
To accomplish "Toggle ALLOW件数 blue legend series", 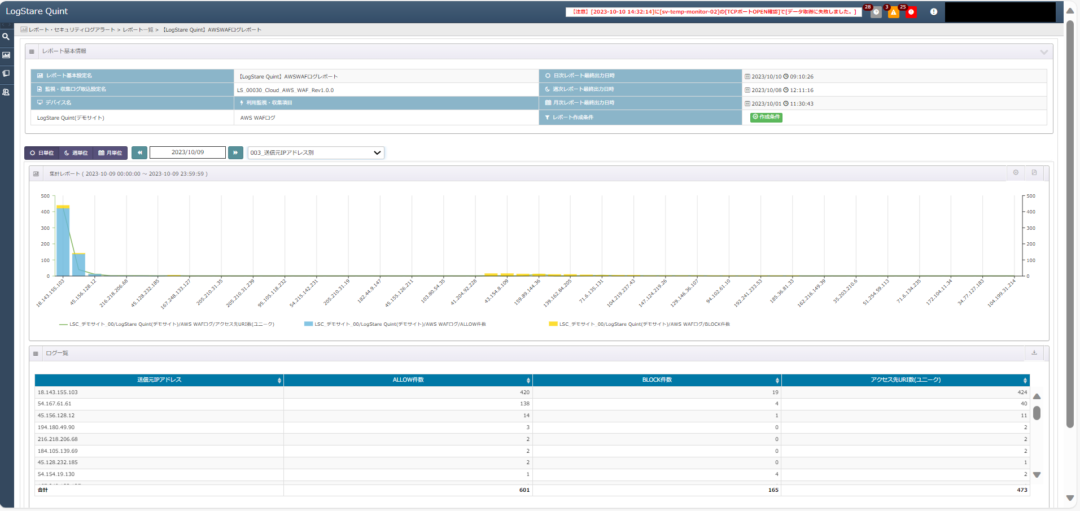I will coord(395,323).
